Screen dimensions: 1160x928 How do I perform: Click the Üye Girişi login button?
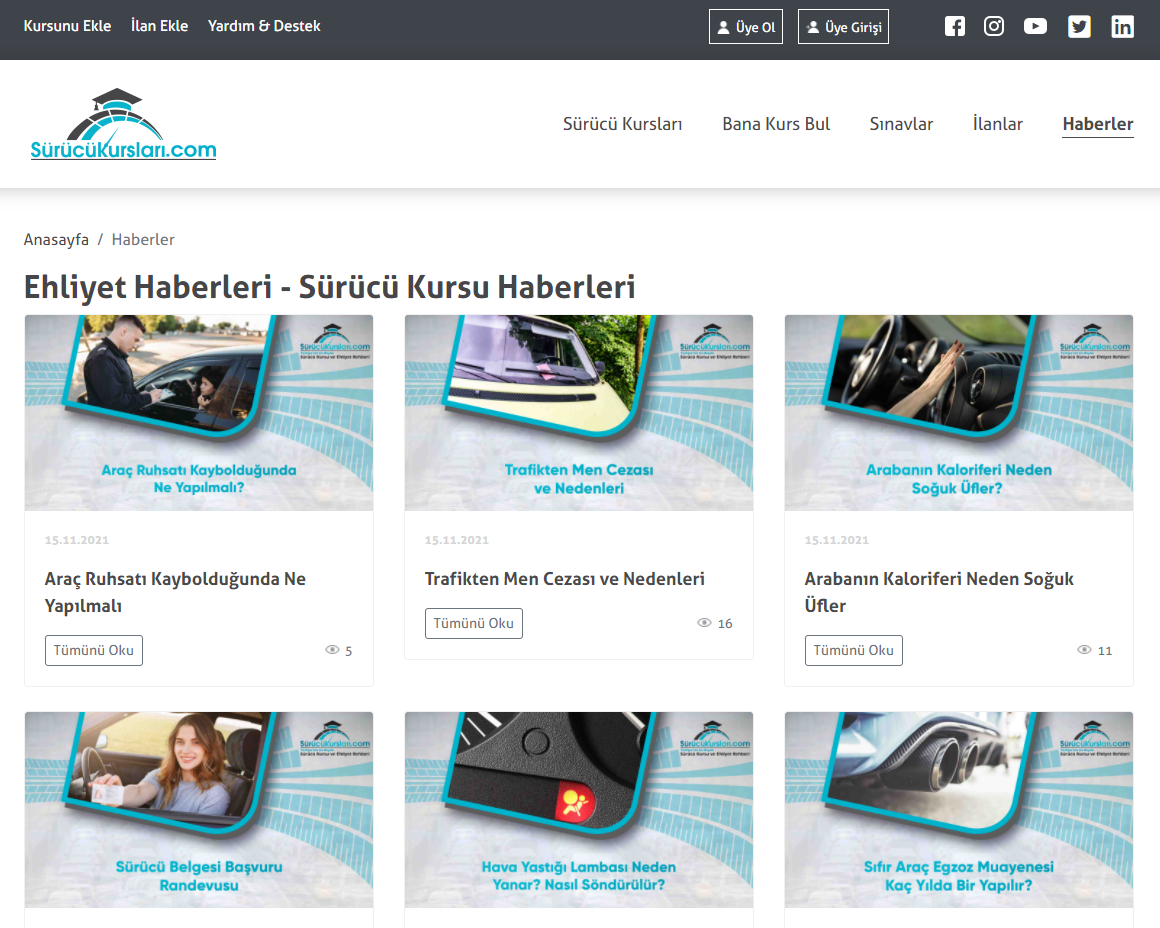tap(843, 27)
